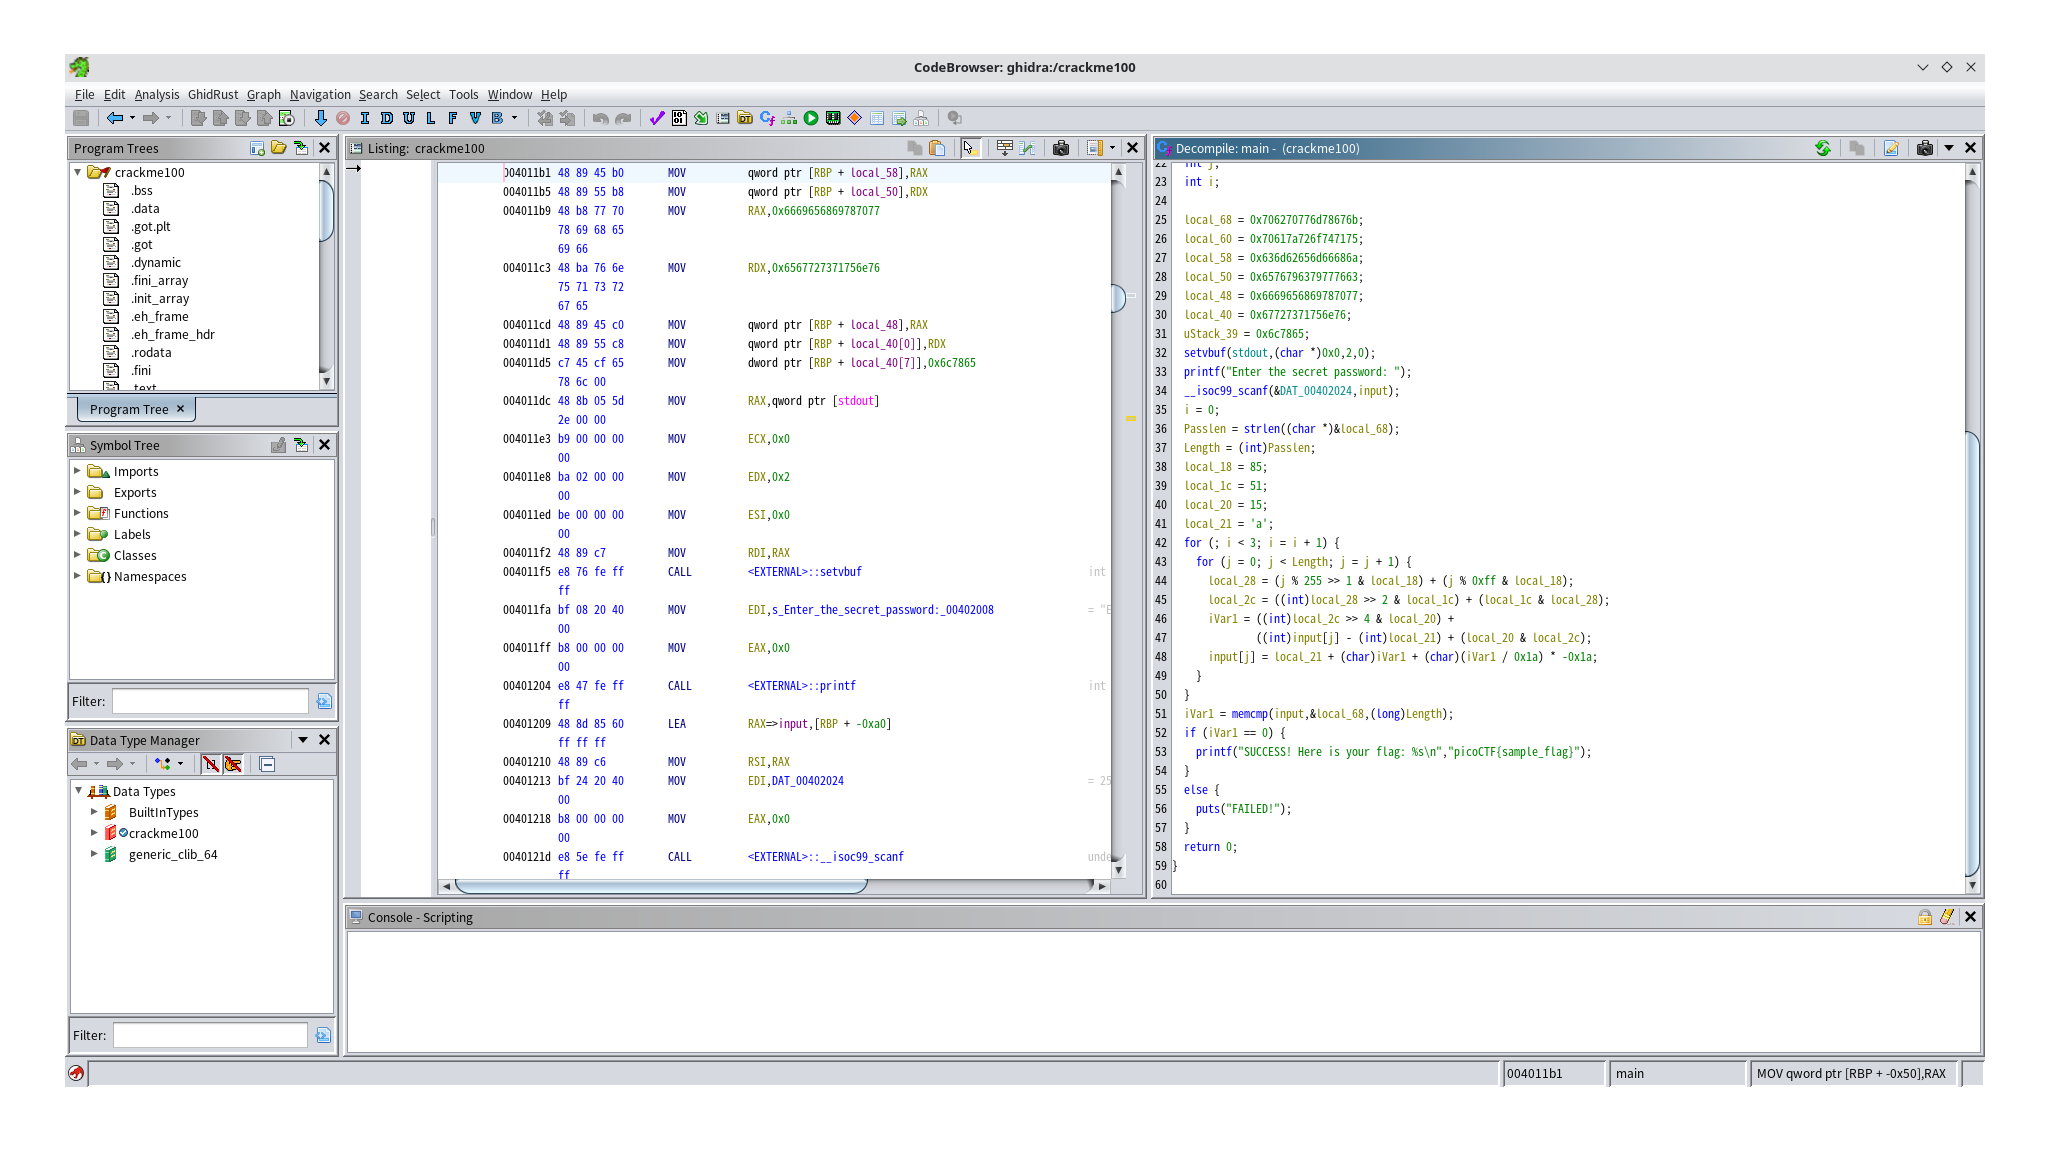This screenshot has height=1164, width=2050.
Task: Focus the Symbol Tree filter field
Action: coord(210,701)
